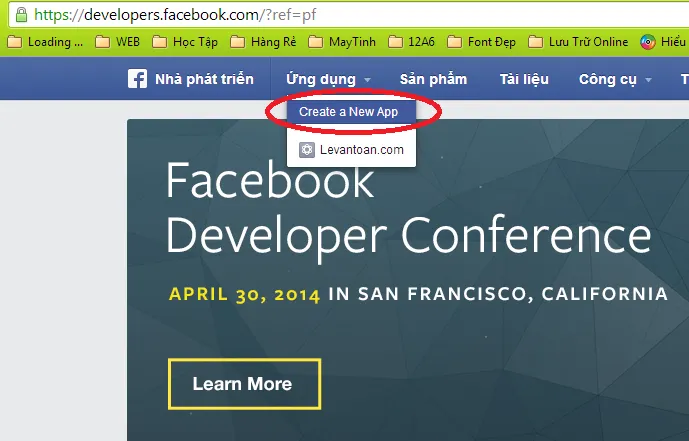Open the Levantoan.com app gear icon

[307, 150]
